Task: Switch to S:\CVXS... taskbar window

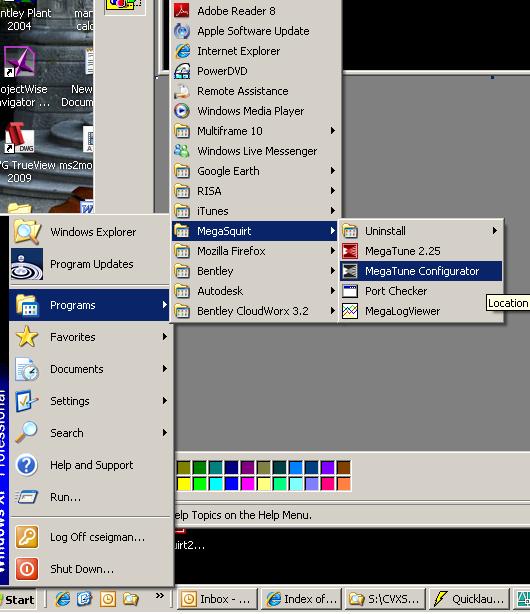Action: (x=385, y=599)
